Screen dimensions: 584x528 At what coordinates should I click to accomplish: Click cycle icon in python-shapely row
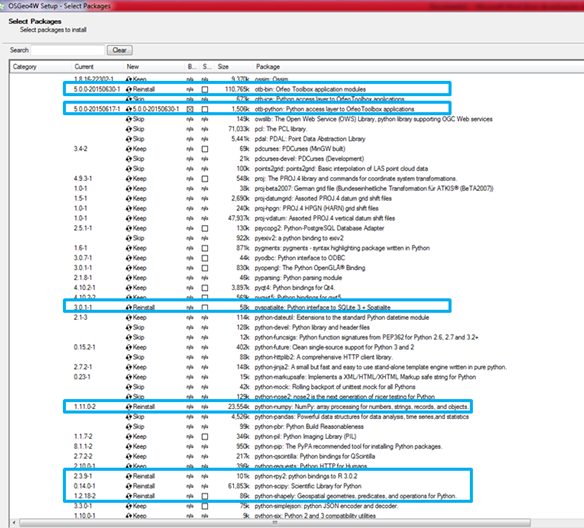pos(129,496)
